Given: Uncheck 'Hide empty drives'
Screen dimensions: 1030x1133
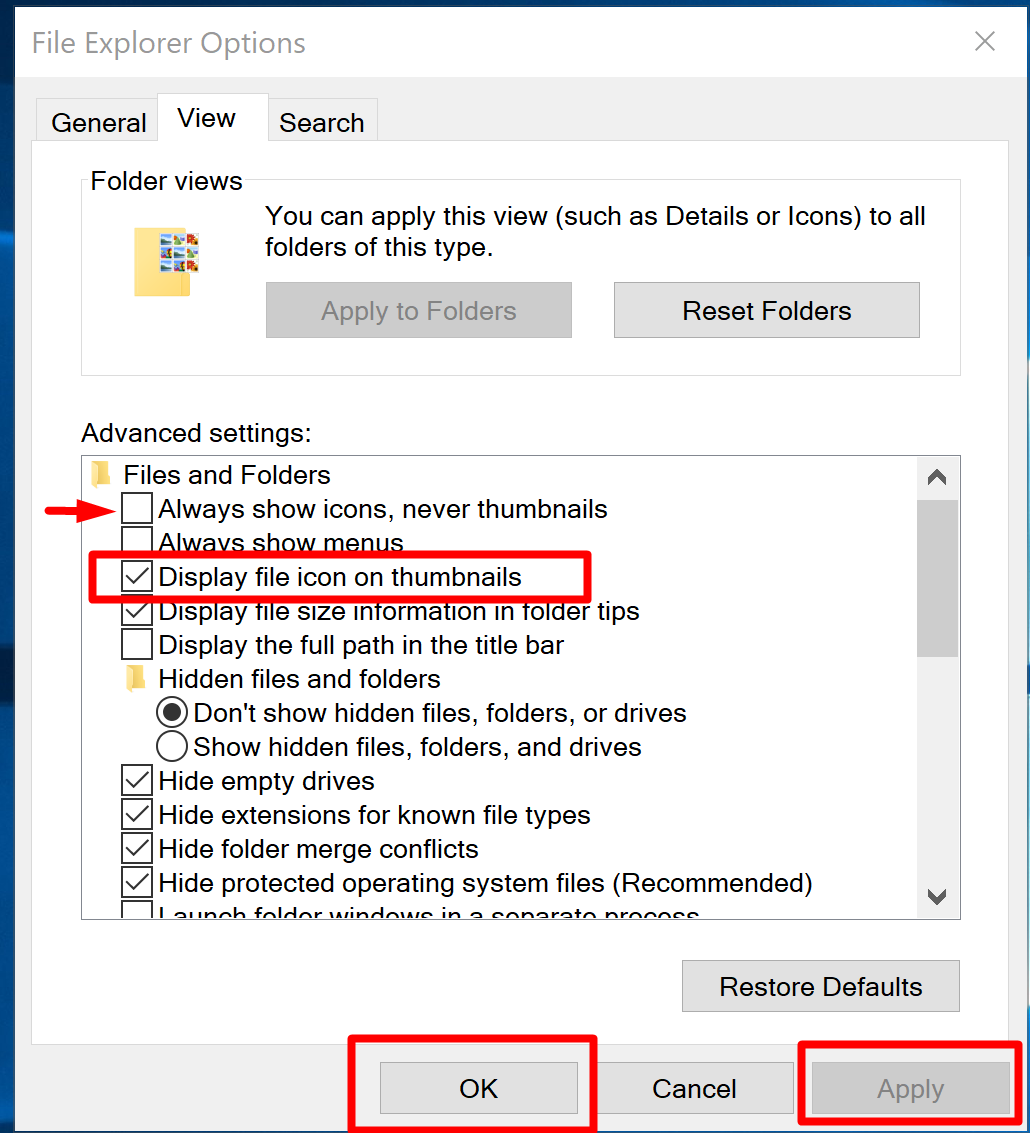Looking at the screenshot, I should tap(136, 780).
